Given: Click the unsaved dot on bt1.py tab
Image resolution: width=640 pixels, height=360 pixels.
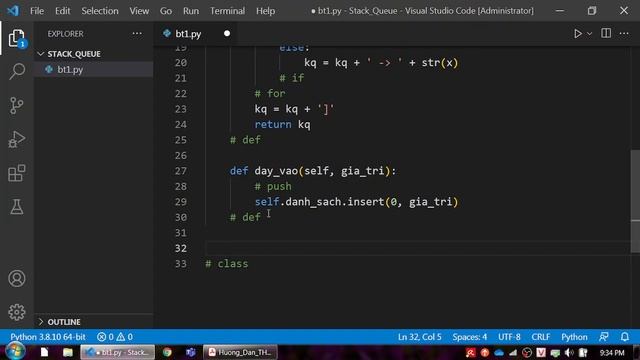Looking at the screenshot, I should click(x=227, y=33).
